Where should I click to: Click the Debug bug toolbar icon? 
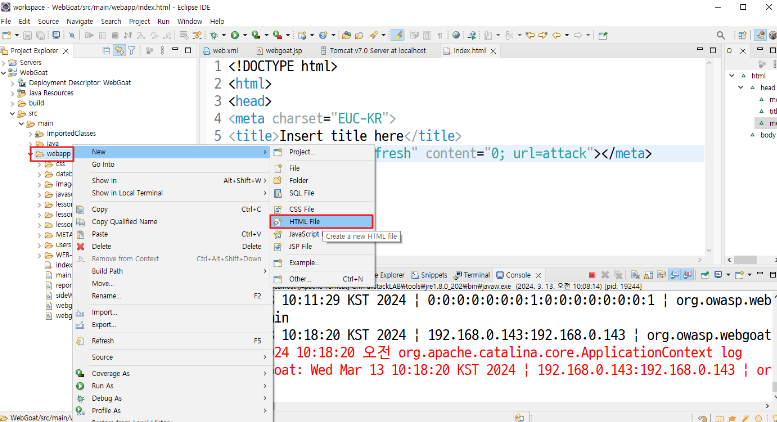(x=214, y=35)
